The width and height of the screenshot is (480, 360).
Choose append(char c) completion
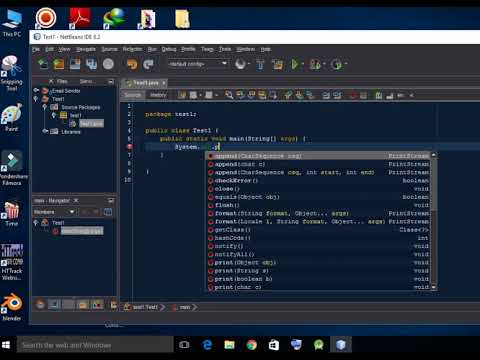click(318, 164)
